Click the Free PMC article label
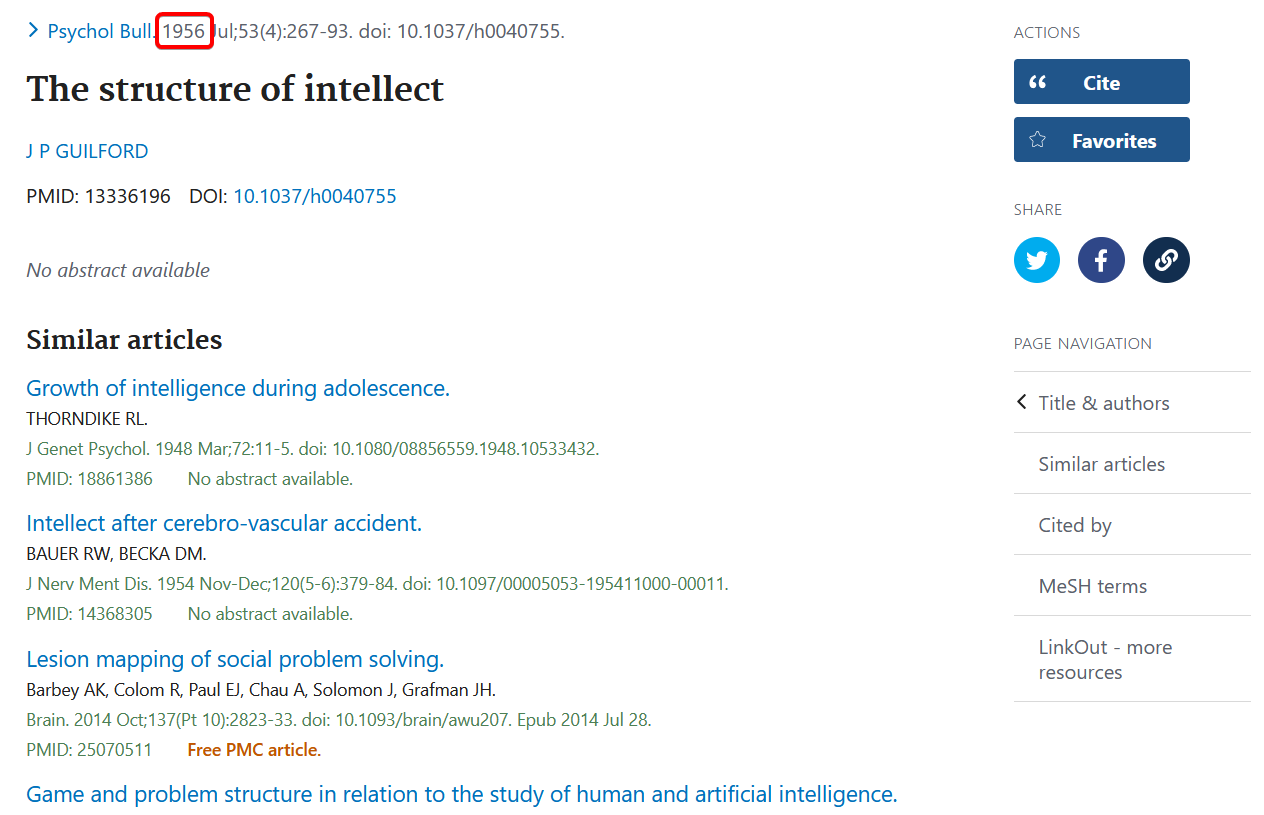1264x815 pixels. click(253, 749)
